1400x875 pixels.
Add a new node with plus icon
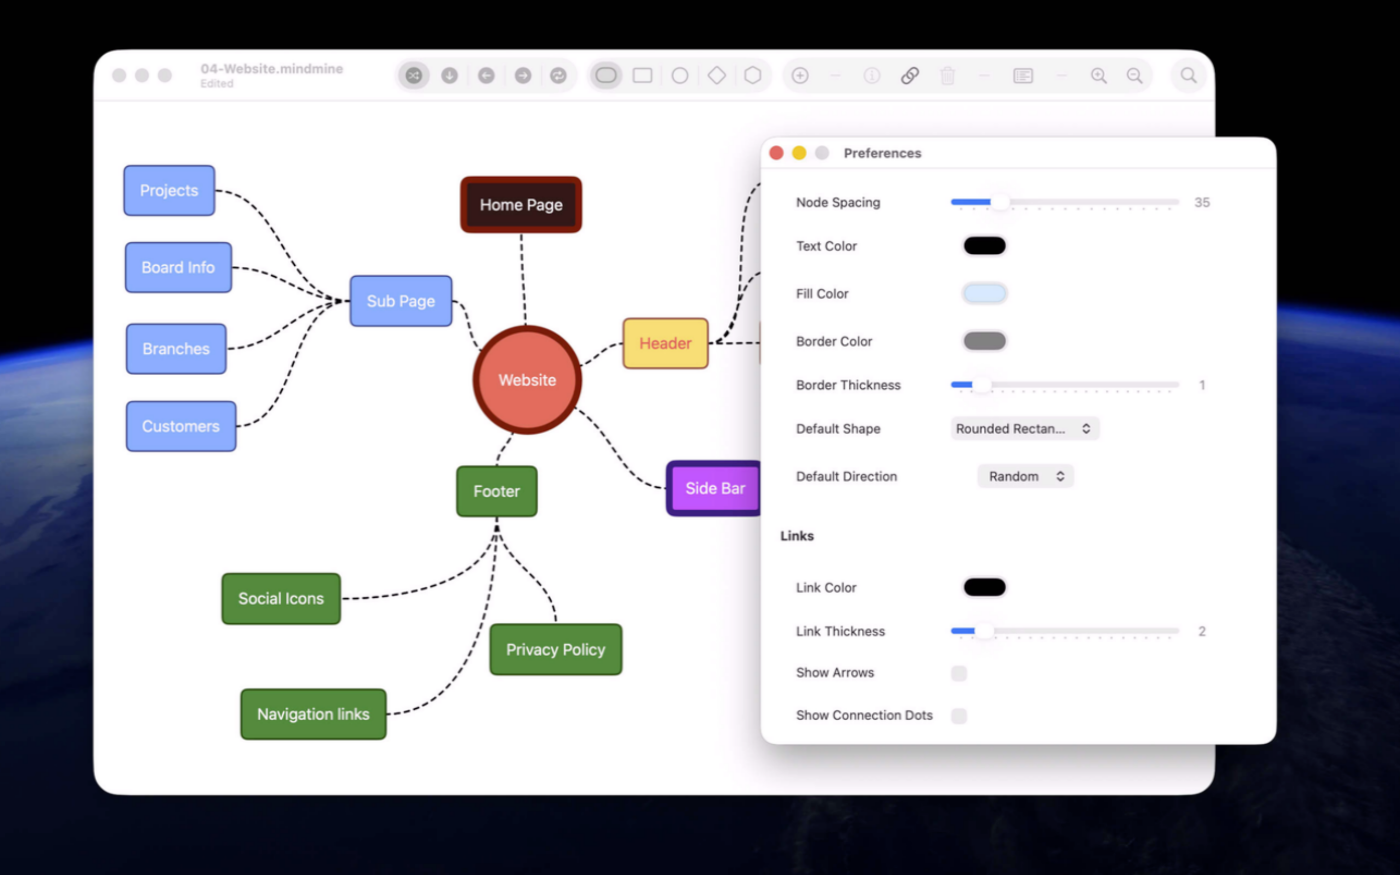800,75
